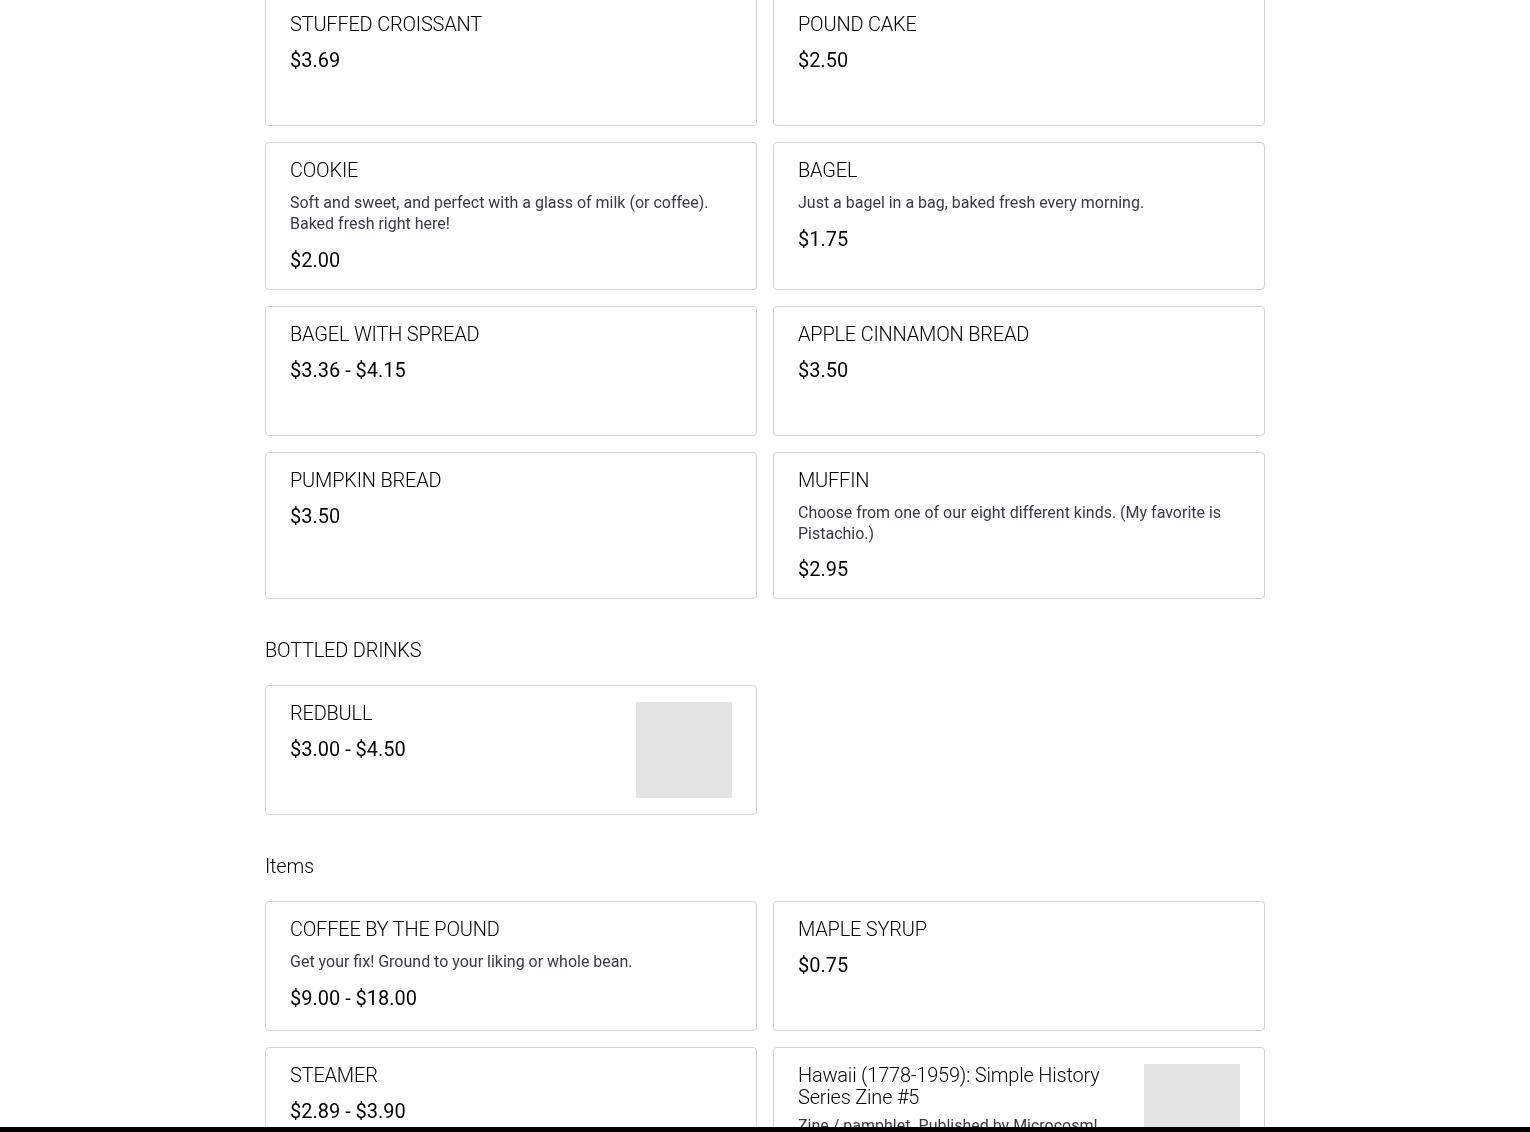Open the Stuffed Croissant item card
The image size is (1530, 1132).
click(x=510, y=62)
